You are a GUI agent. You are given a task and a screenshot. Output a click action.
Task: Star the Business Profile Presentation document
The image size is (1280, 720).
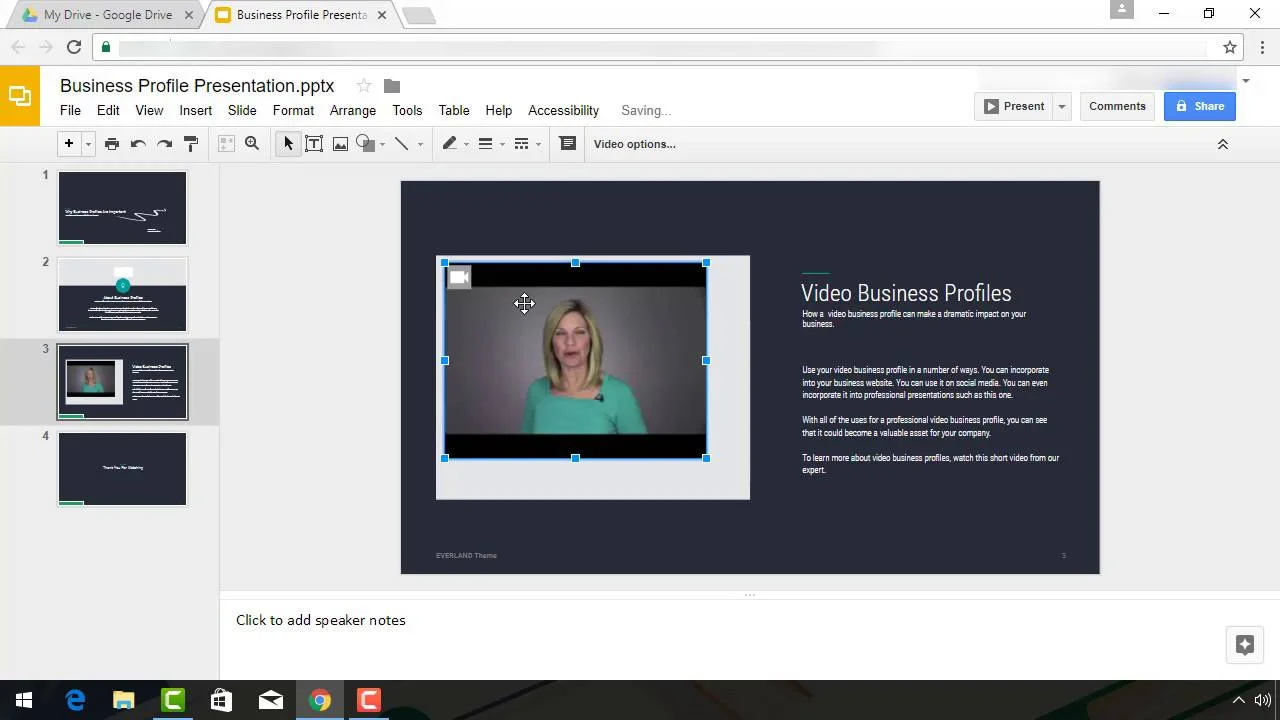point(364,86)
